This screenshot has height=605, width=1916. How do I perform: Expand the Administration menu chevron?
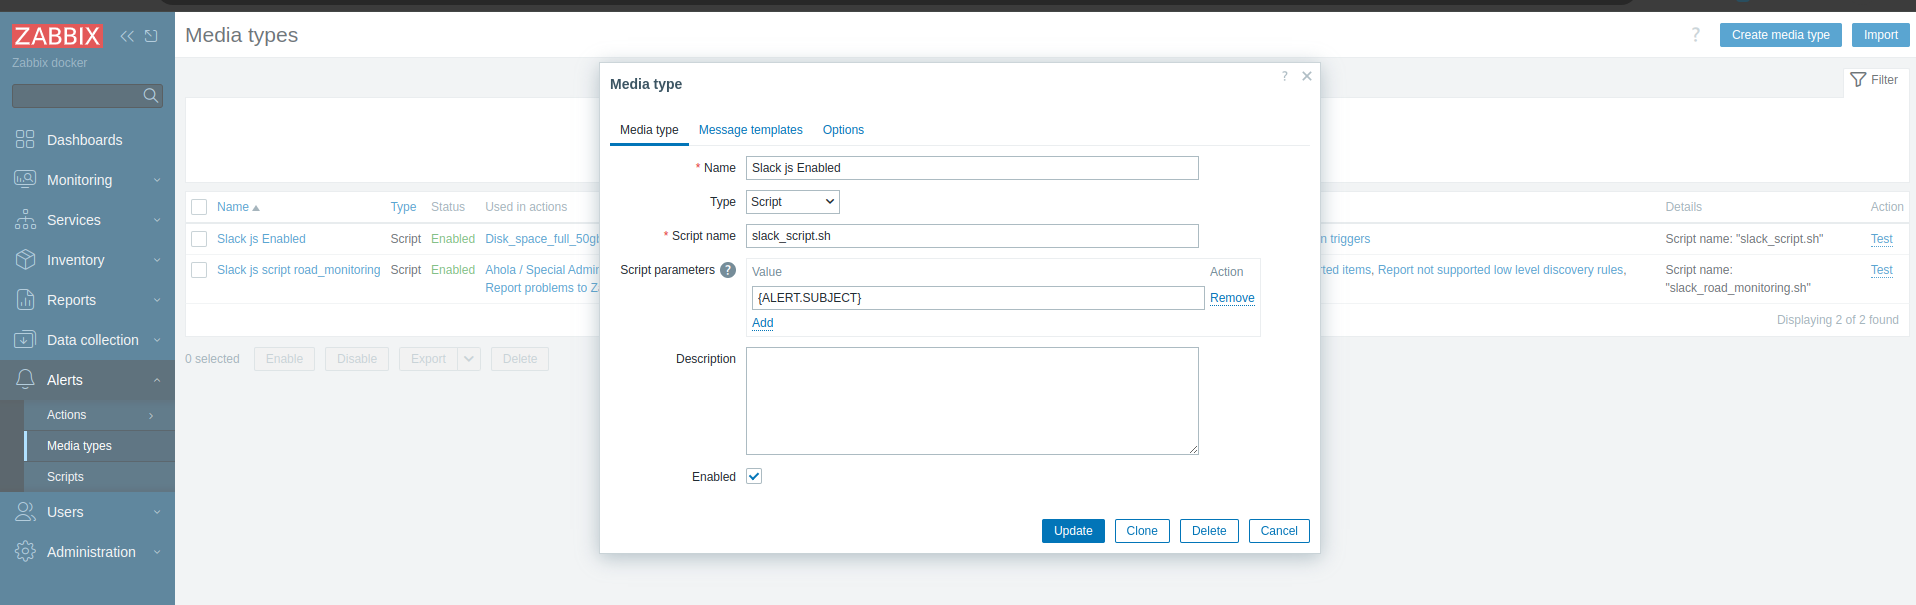click(157, 552)
